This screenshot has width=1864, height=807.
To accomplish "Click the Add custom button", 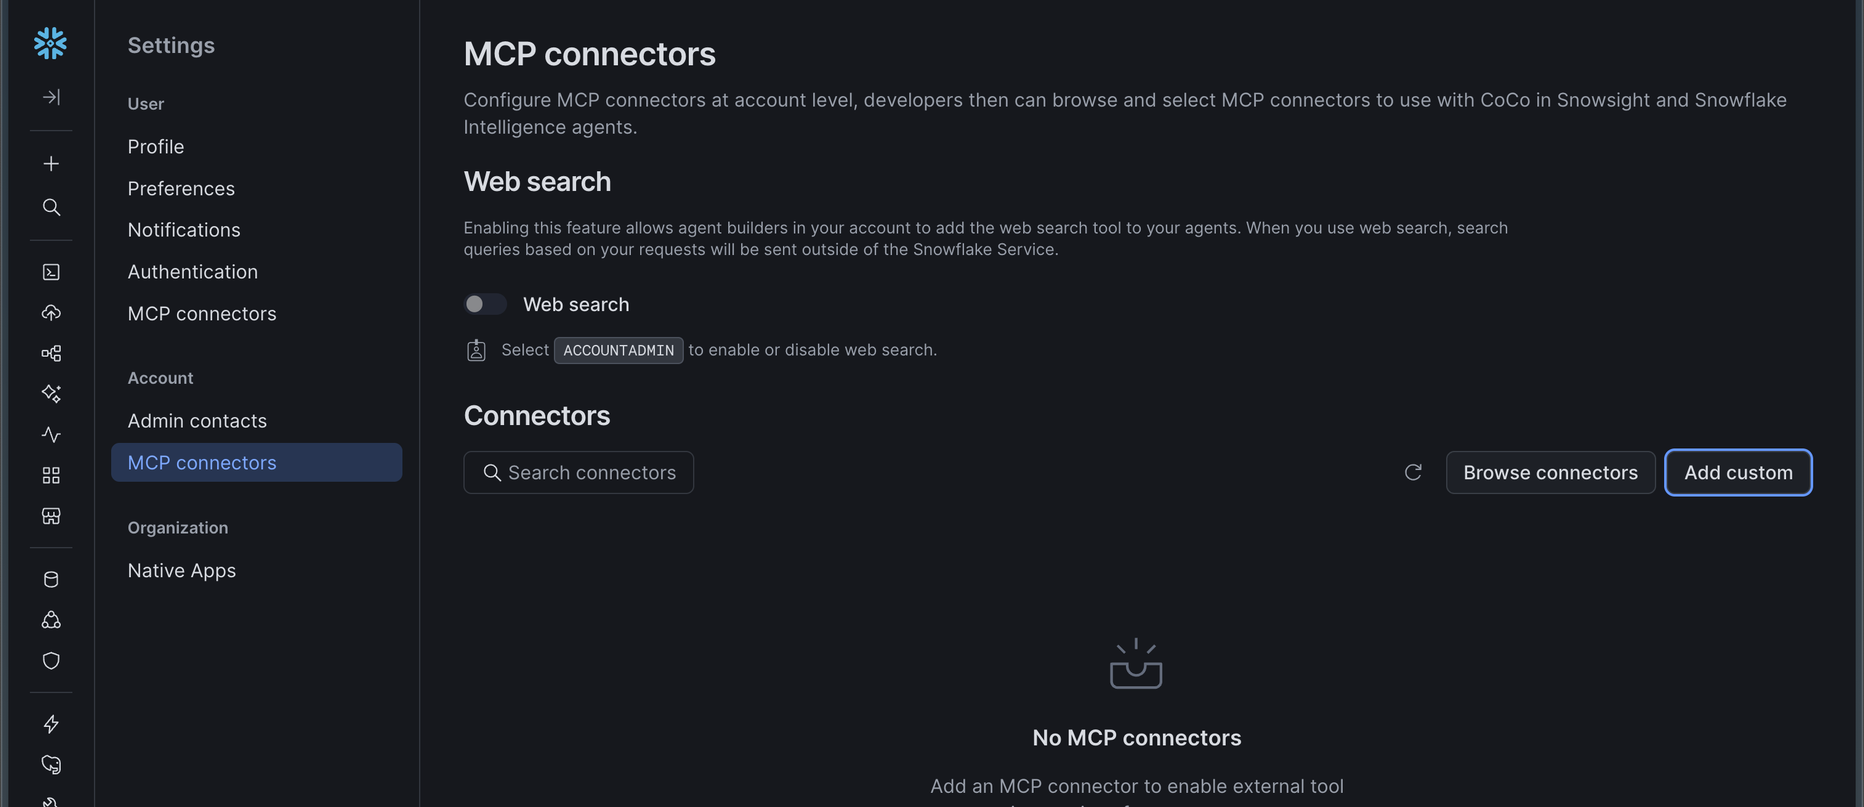I will 1738,472.
